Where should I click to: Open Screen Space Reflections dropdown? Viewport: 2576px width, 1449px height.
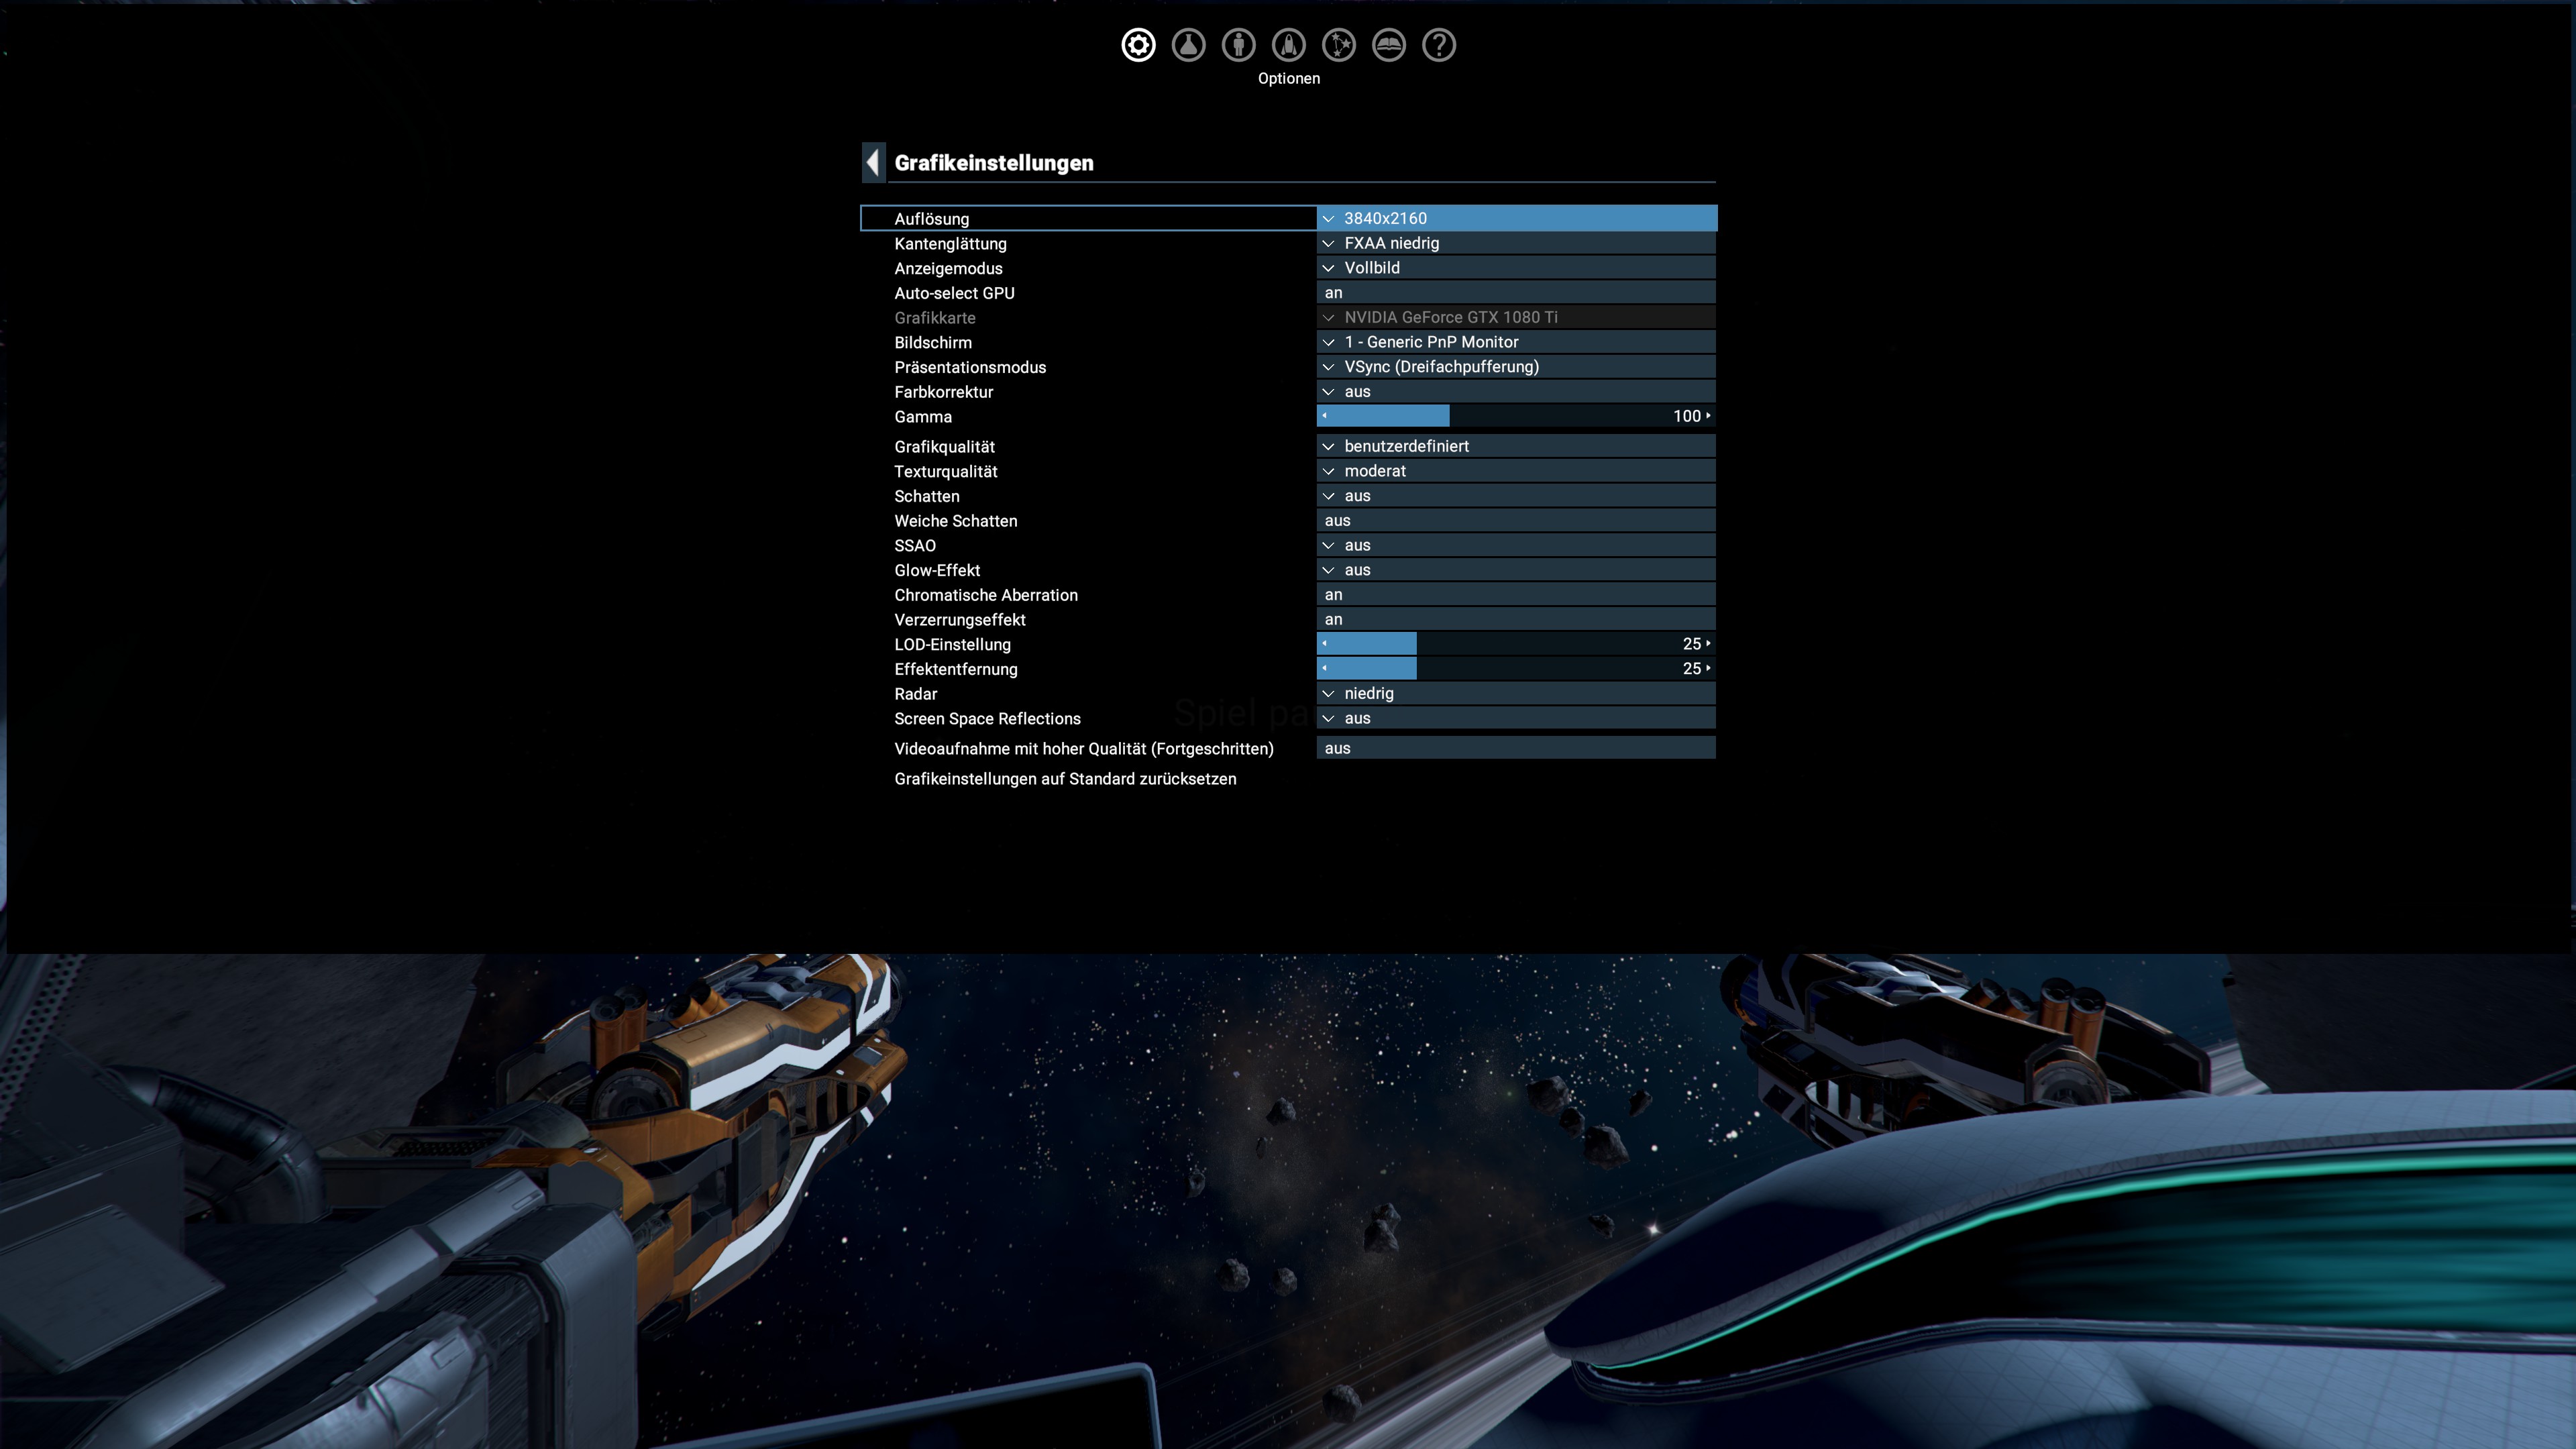pos(1516,718)
